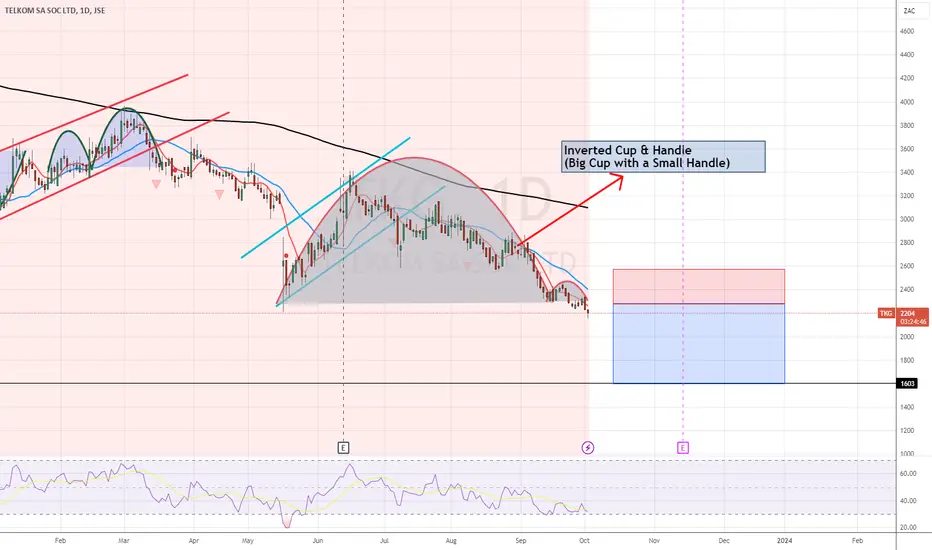The width and height of the screenshot is (932, 550).
Task: Click the Jul label on time axis
Action: coord(385,540)
